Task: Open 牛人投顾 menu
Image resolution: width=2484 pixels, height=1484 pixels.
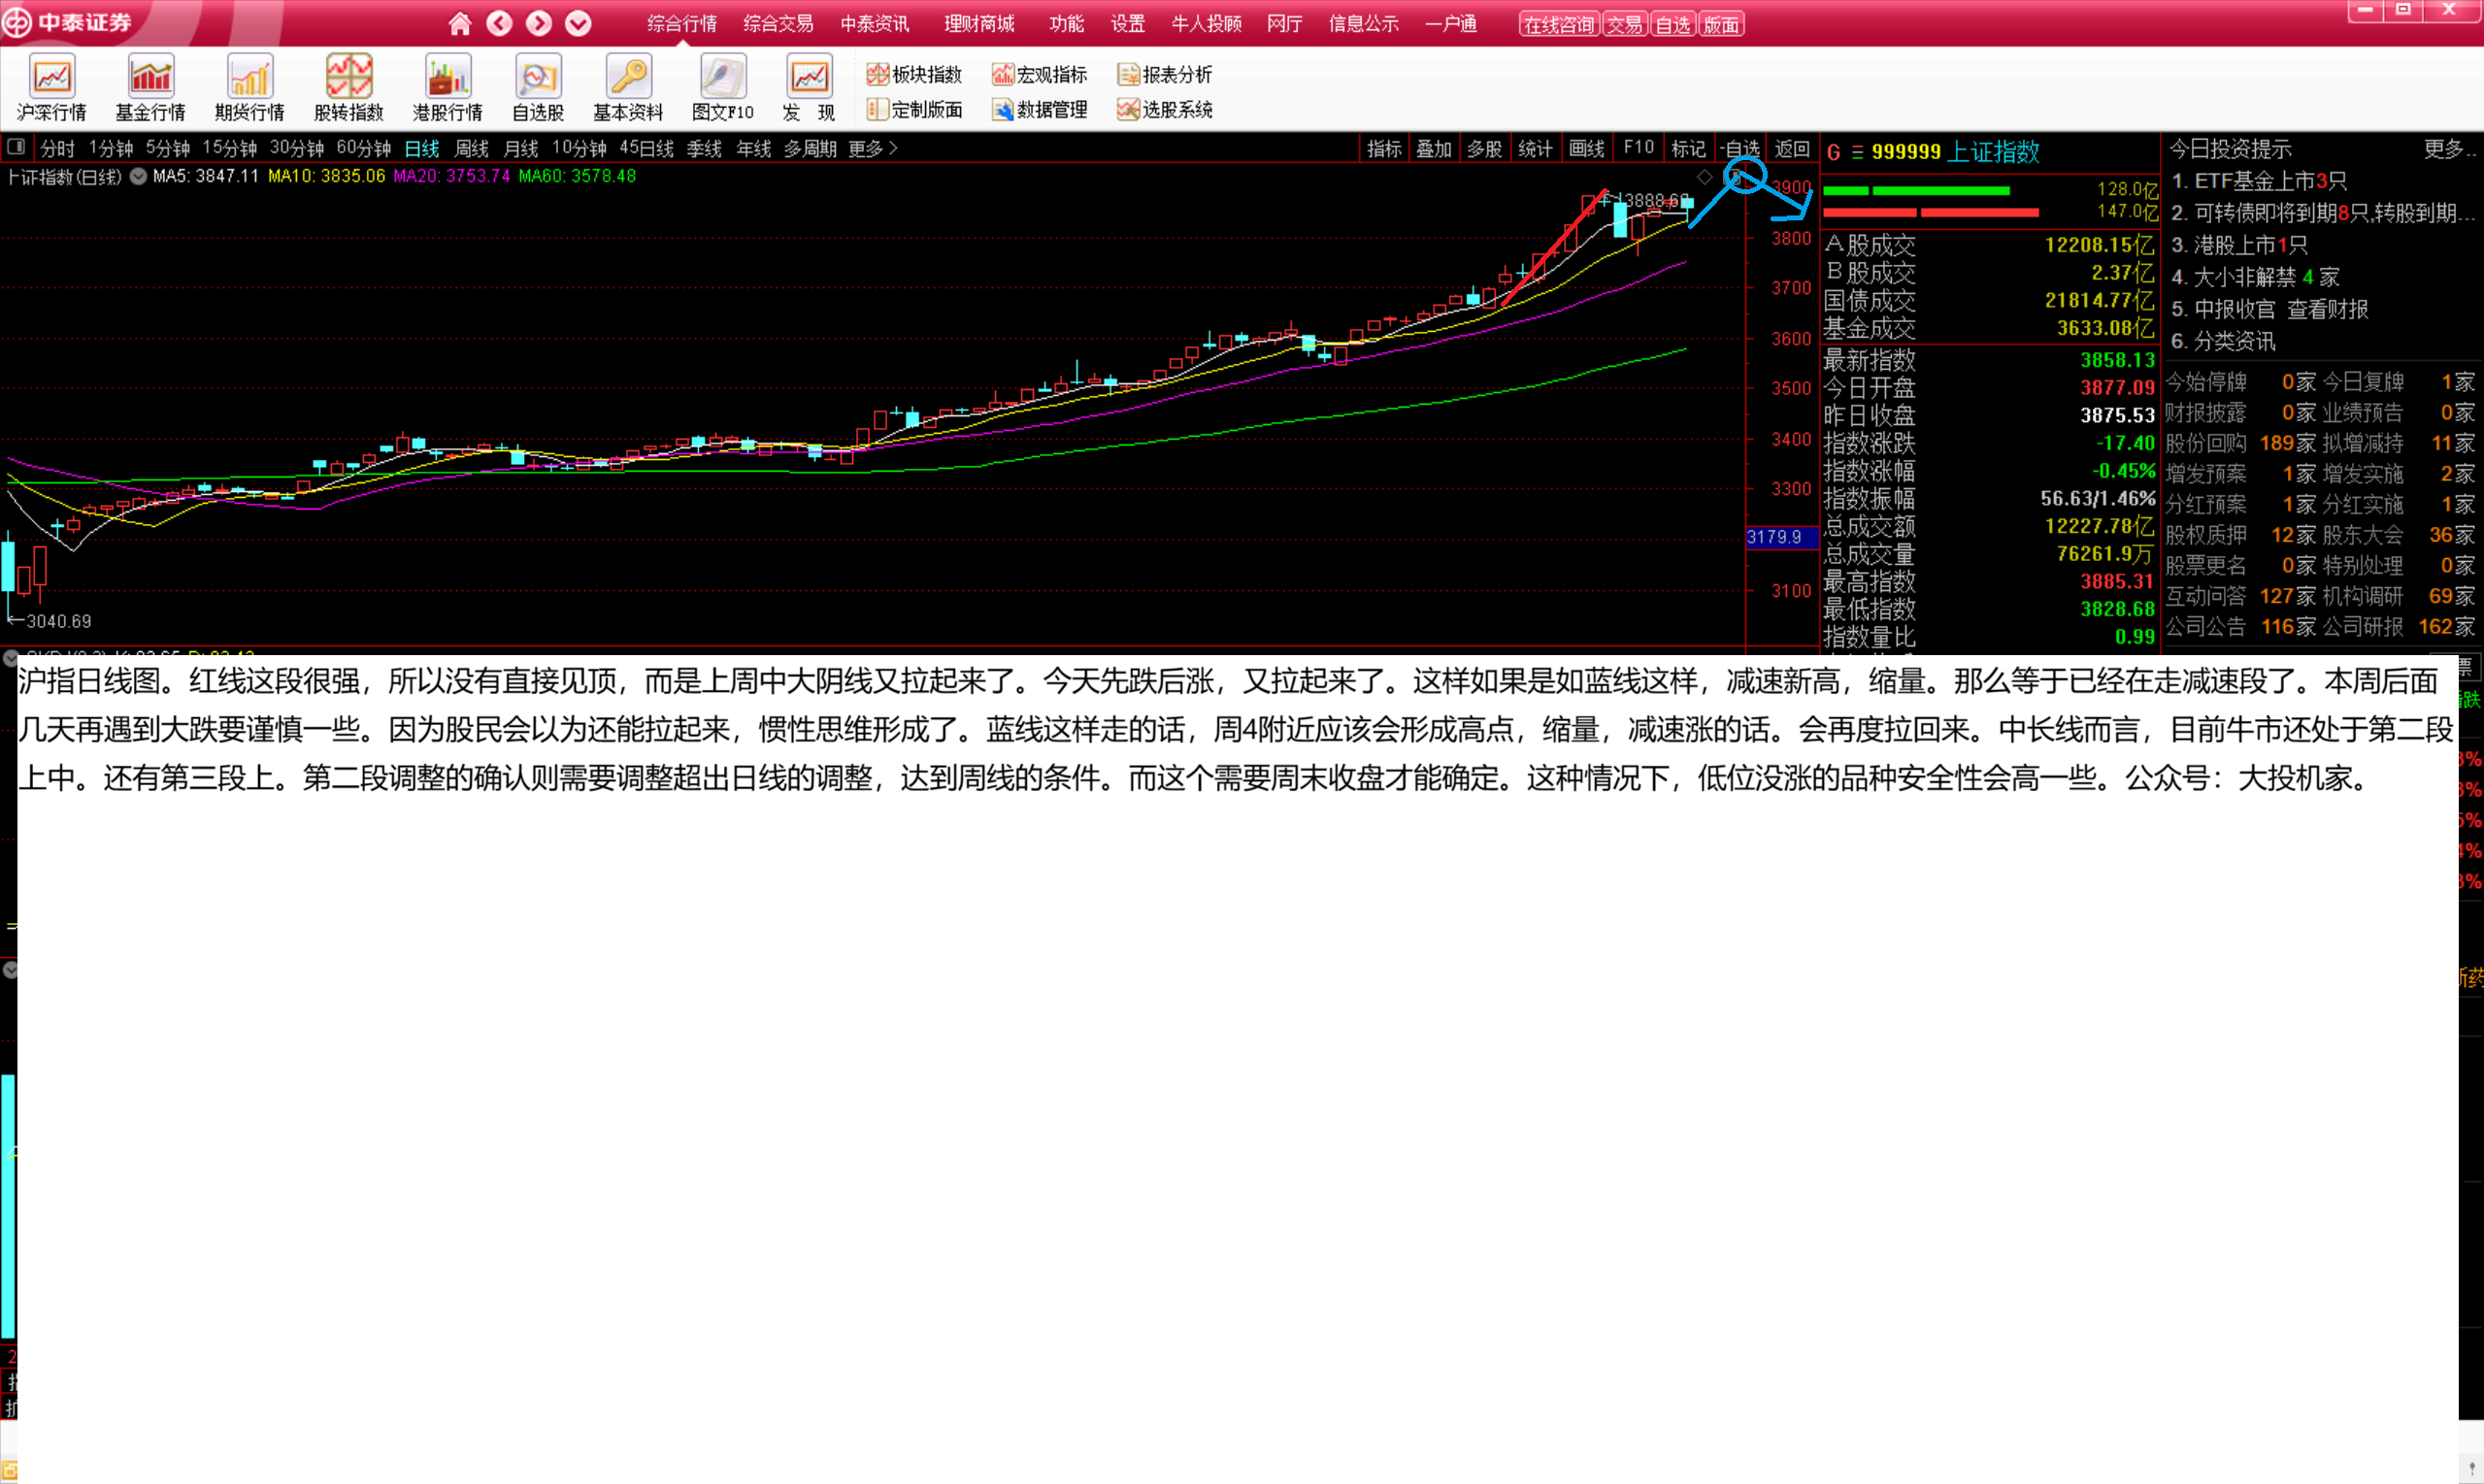Action: (x=1207, y=23)
